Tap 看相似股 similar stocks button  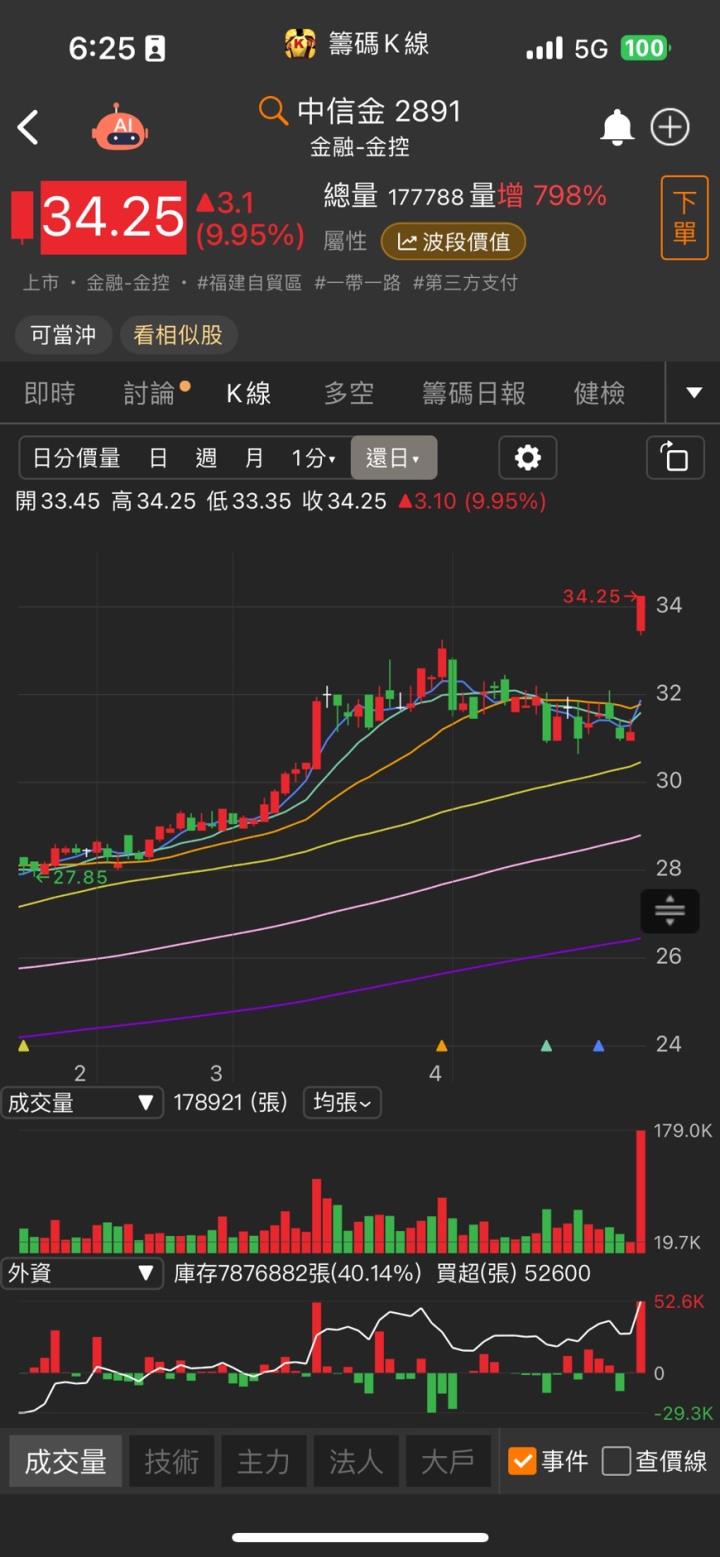178,335
